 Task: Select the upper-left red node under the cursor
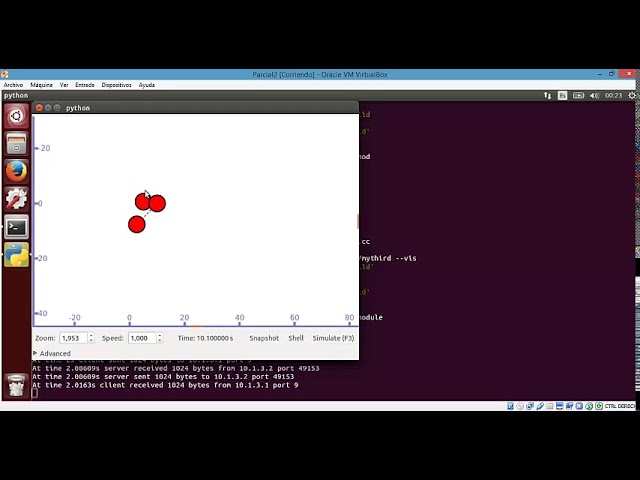click(142, 202)
